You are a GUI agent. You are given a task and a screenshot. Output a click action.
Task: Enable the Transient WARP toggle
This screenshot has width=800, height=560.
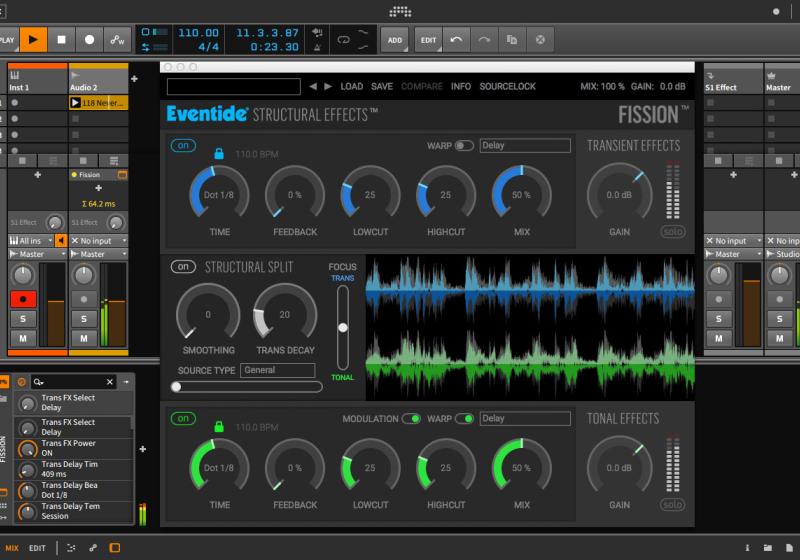coord(464,146)
